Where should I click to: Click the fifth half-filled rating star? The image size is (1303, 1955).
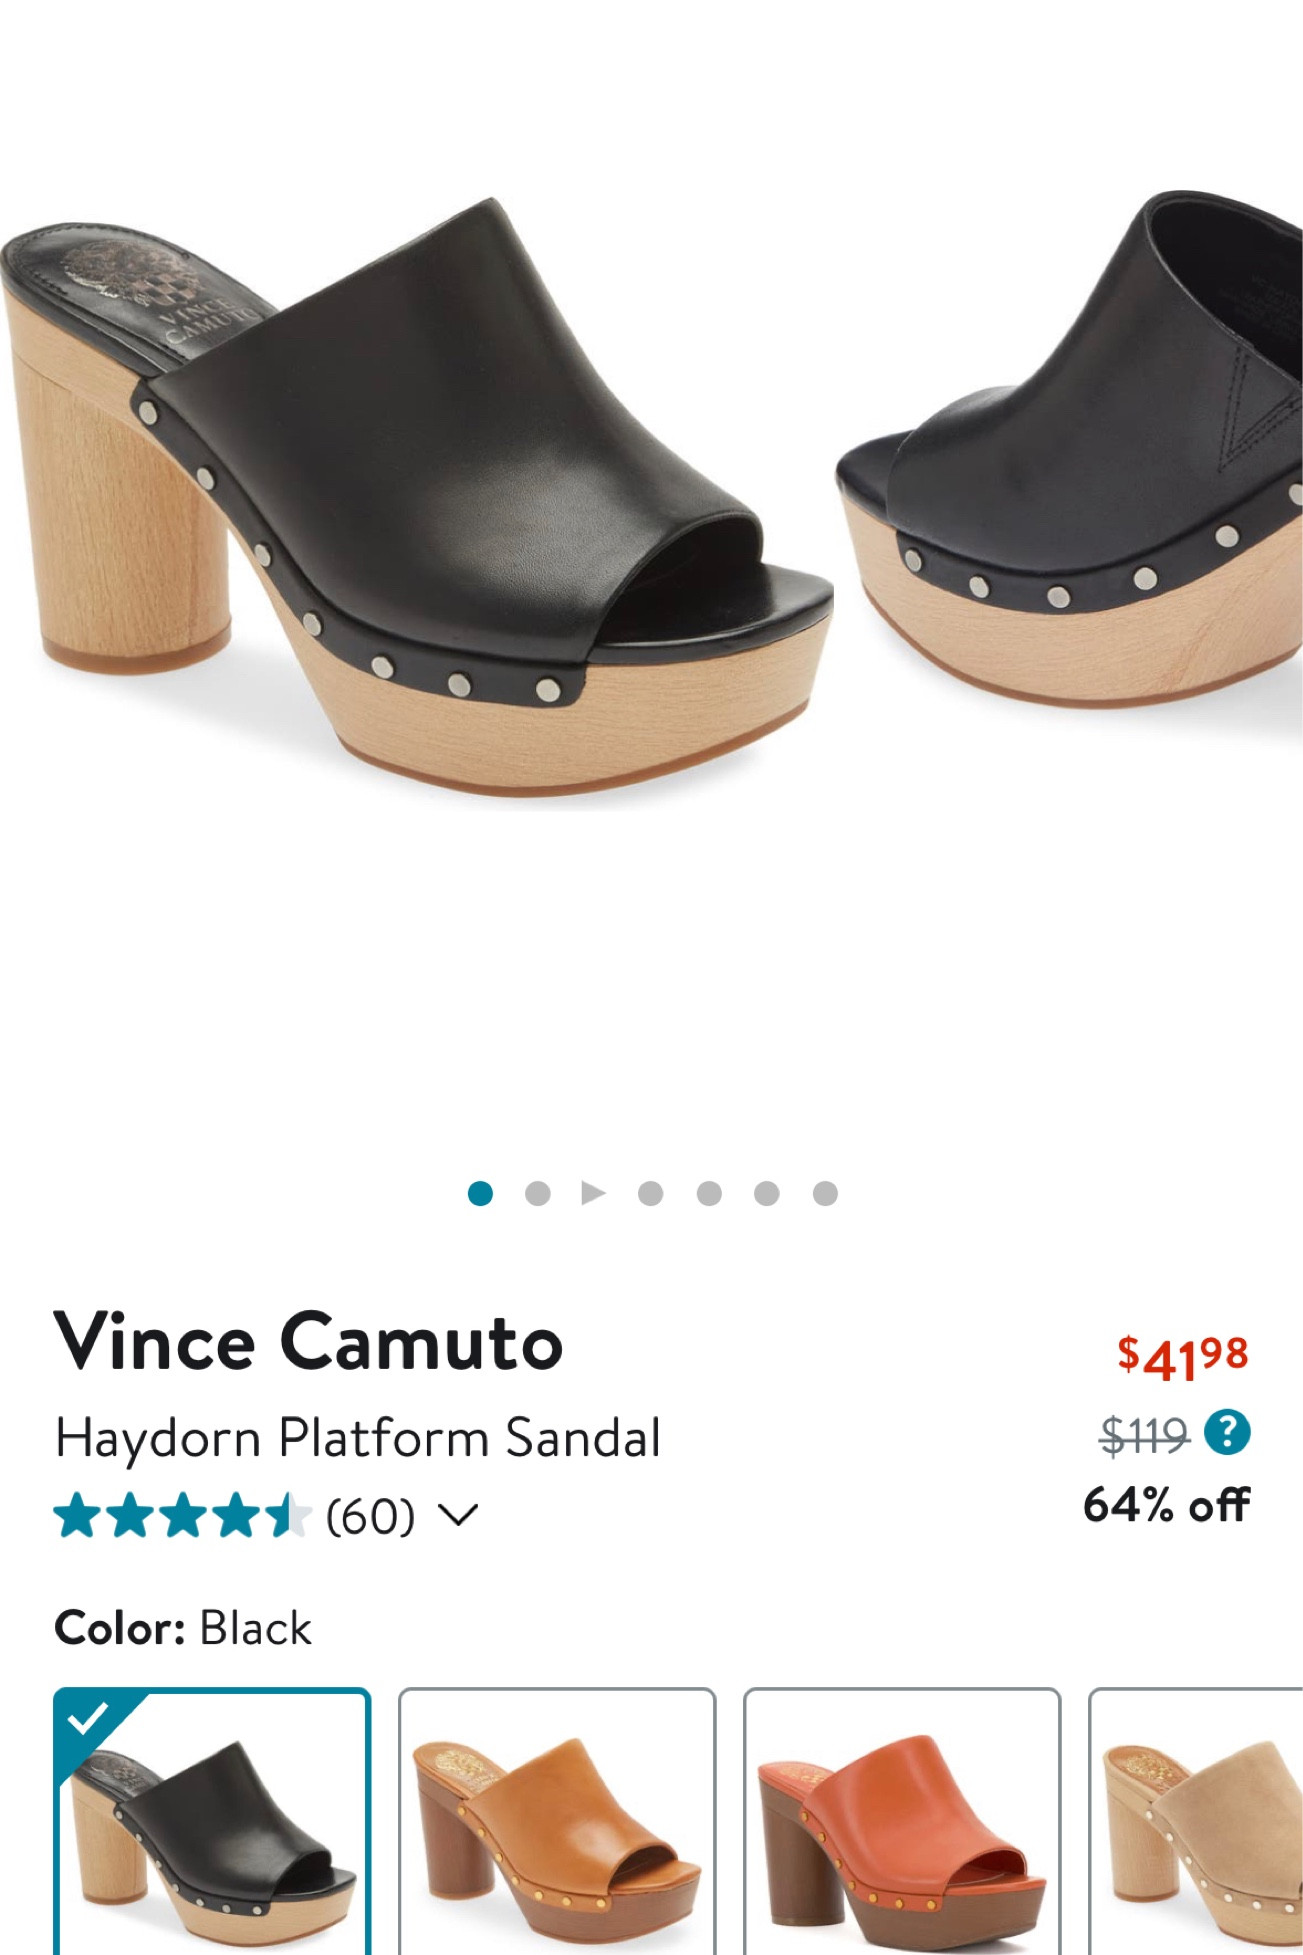(x=290, y=1516)
